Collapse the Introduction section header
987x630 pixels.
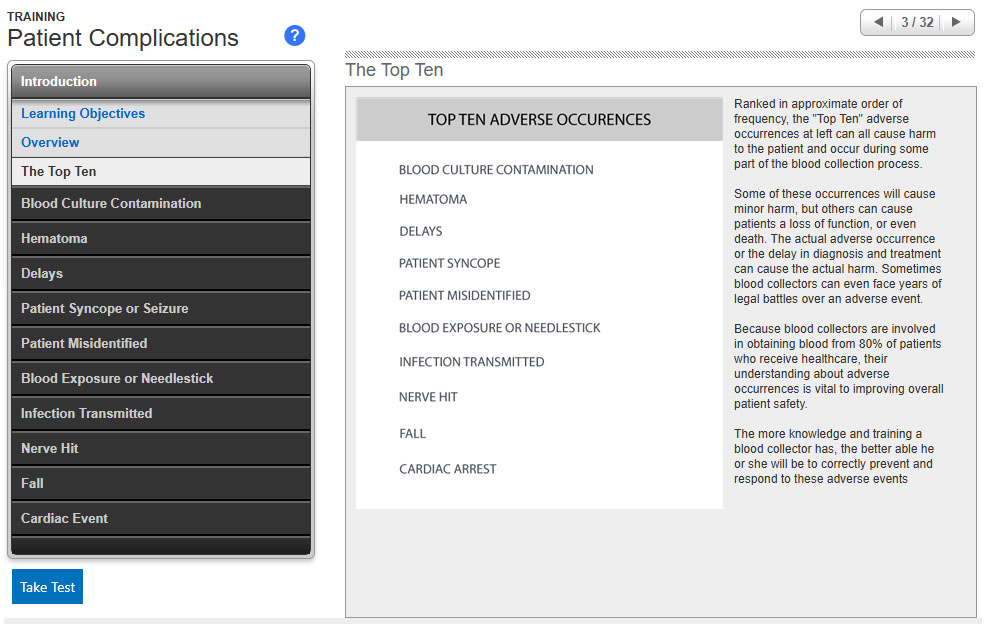click(x=161, y=82)
